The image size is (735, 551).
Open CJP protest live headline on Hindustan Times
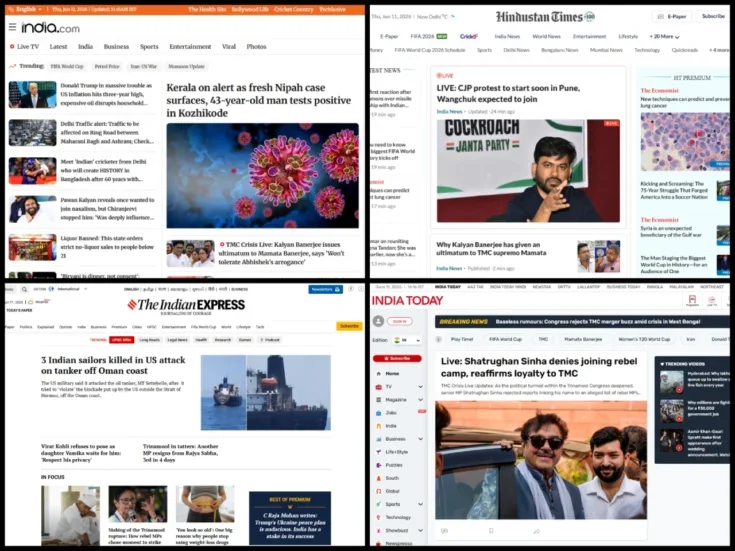coord(508,93)
